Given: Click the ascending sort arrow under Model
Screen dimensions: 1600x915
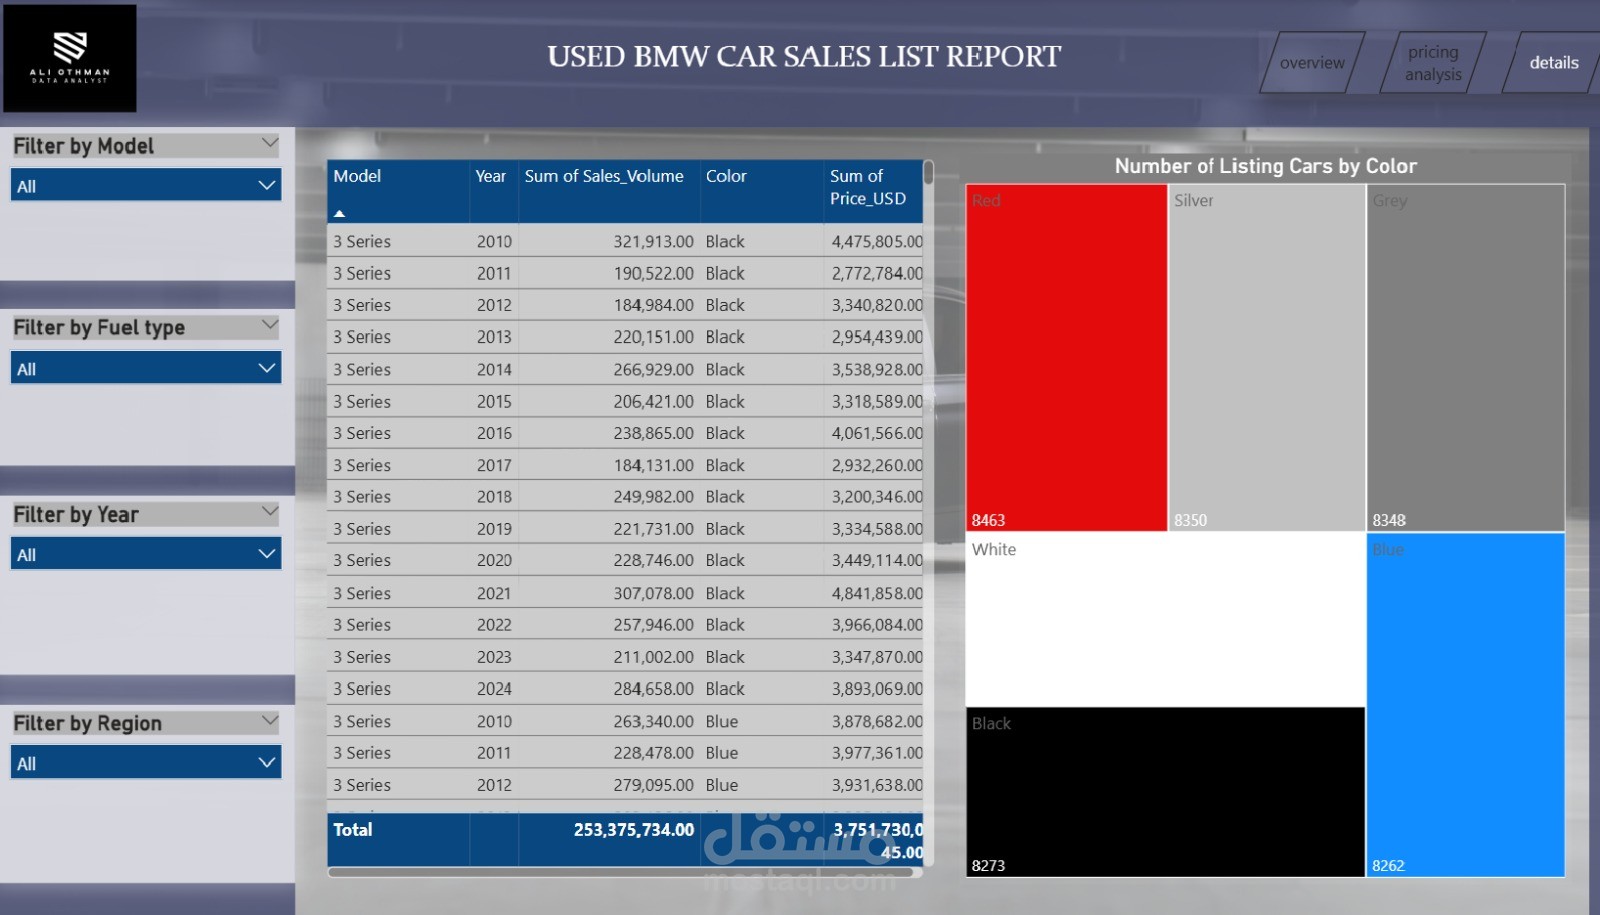Looking at the screenshot, I should pyautogui.click(x=340, y=213).
